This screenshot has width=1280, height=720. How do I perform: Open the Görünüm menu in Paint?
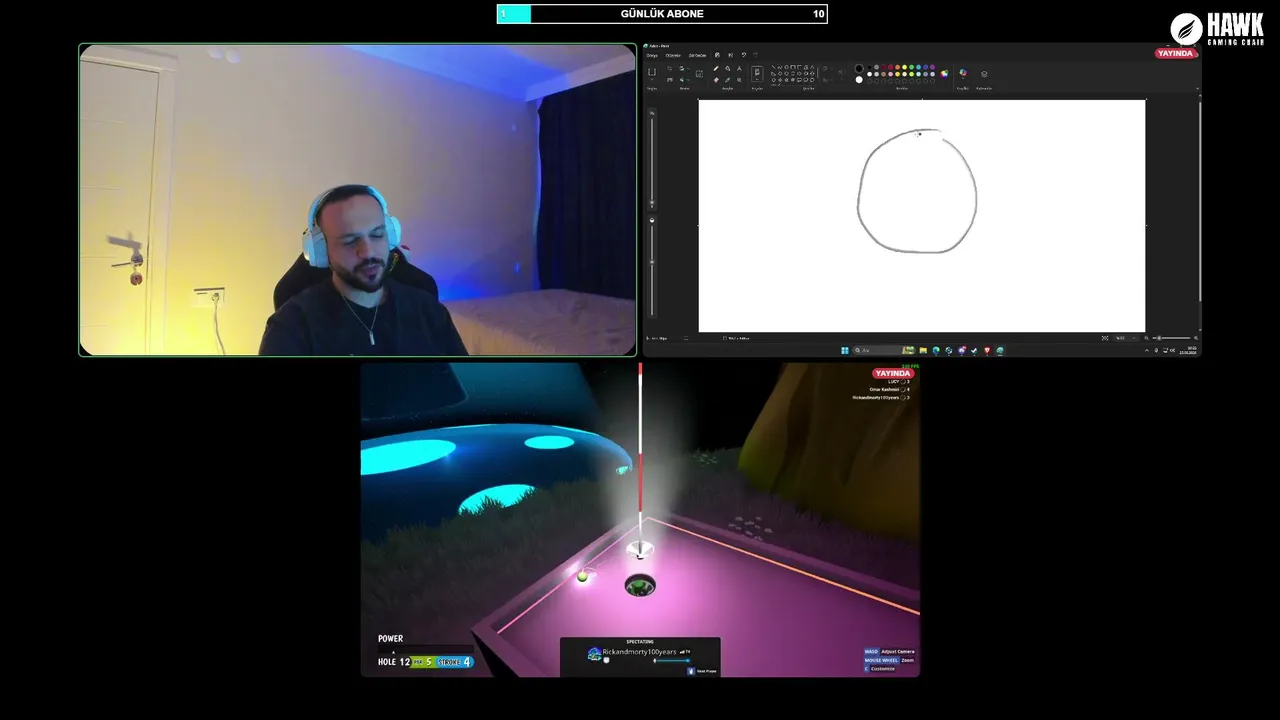(697, 55)
